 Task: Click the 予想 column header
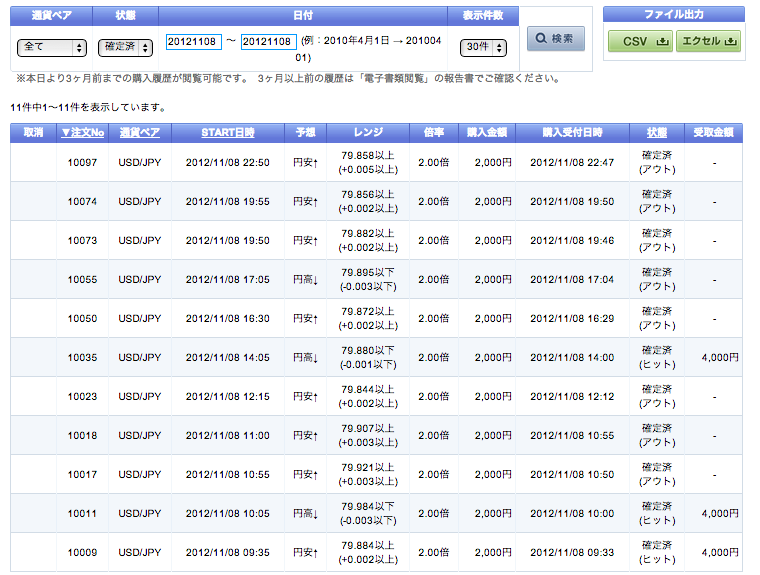pyautogui.click(x=305, y=132)
